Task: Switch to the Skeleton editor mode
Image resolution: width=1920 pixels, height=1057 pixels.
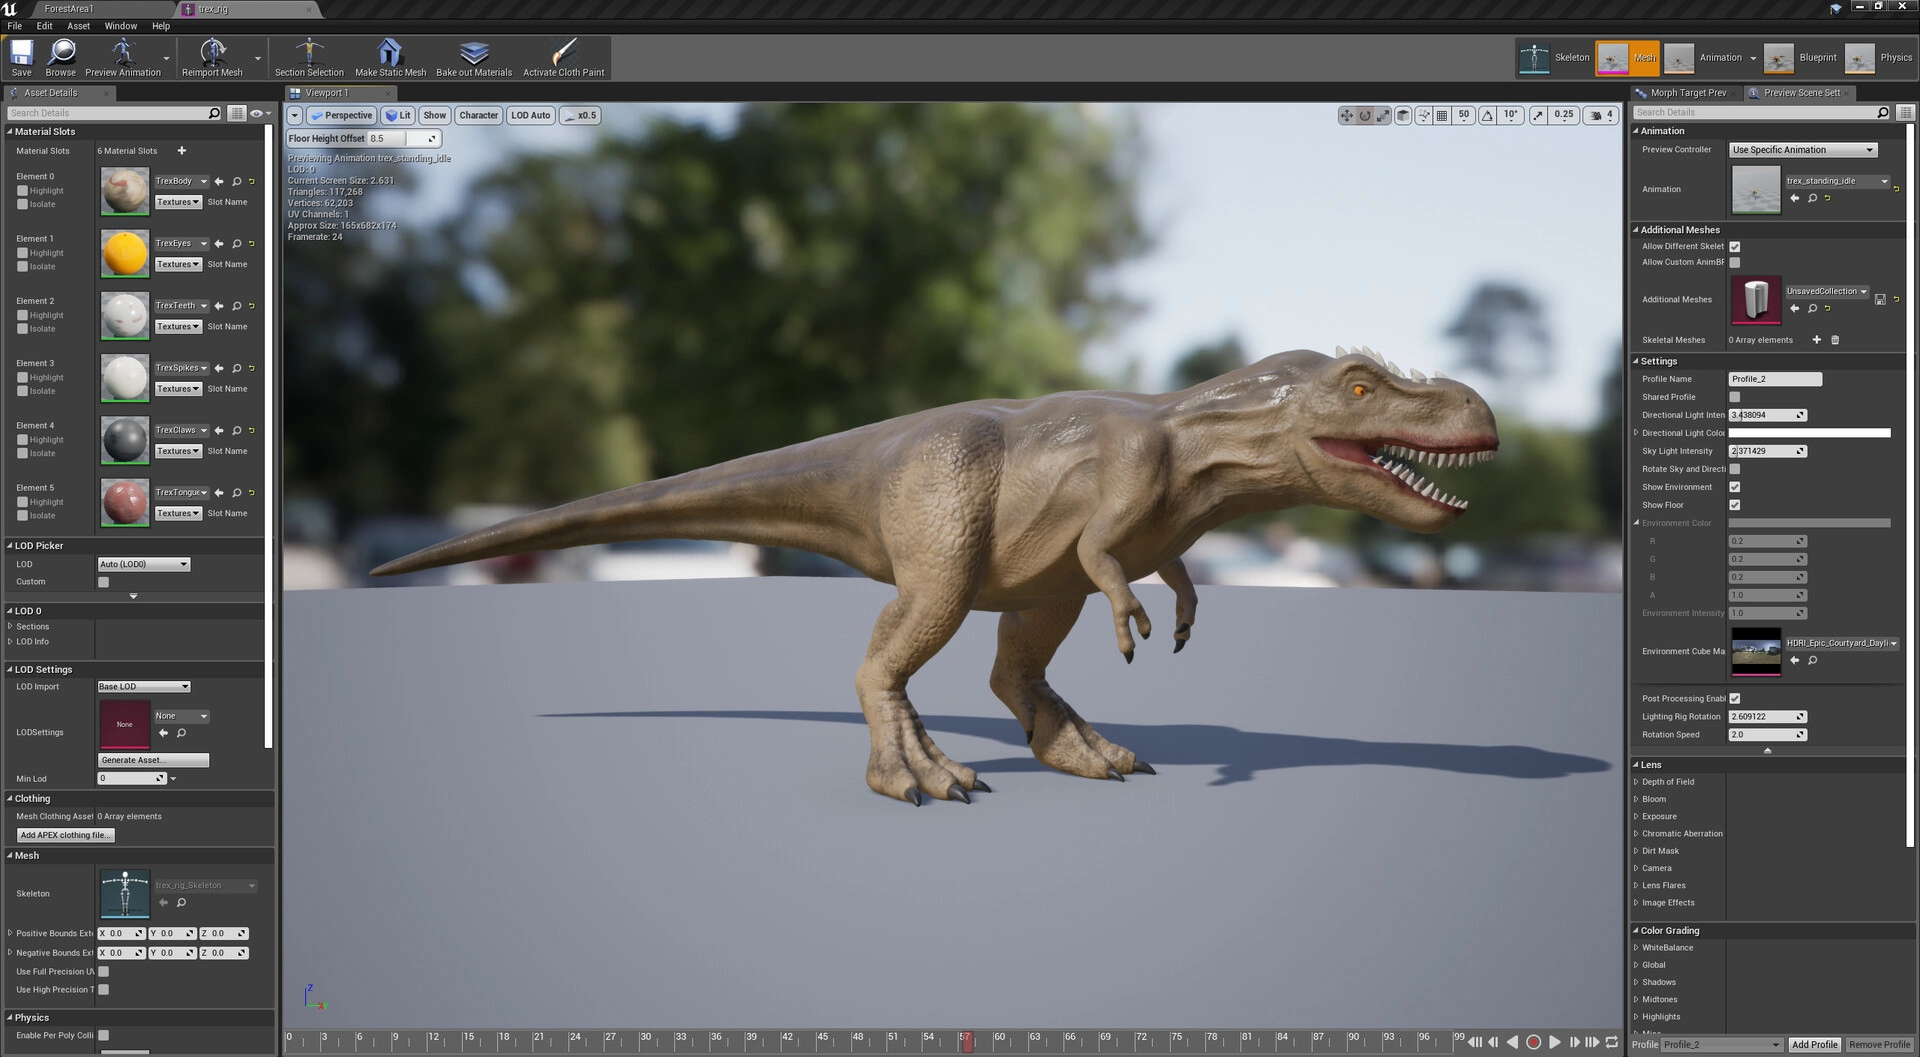Action: point(1554,58)
